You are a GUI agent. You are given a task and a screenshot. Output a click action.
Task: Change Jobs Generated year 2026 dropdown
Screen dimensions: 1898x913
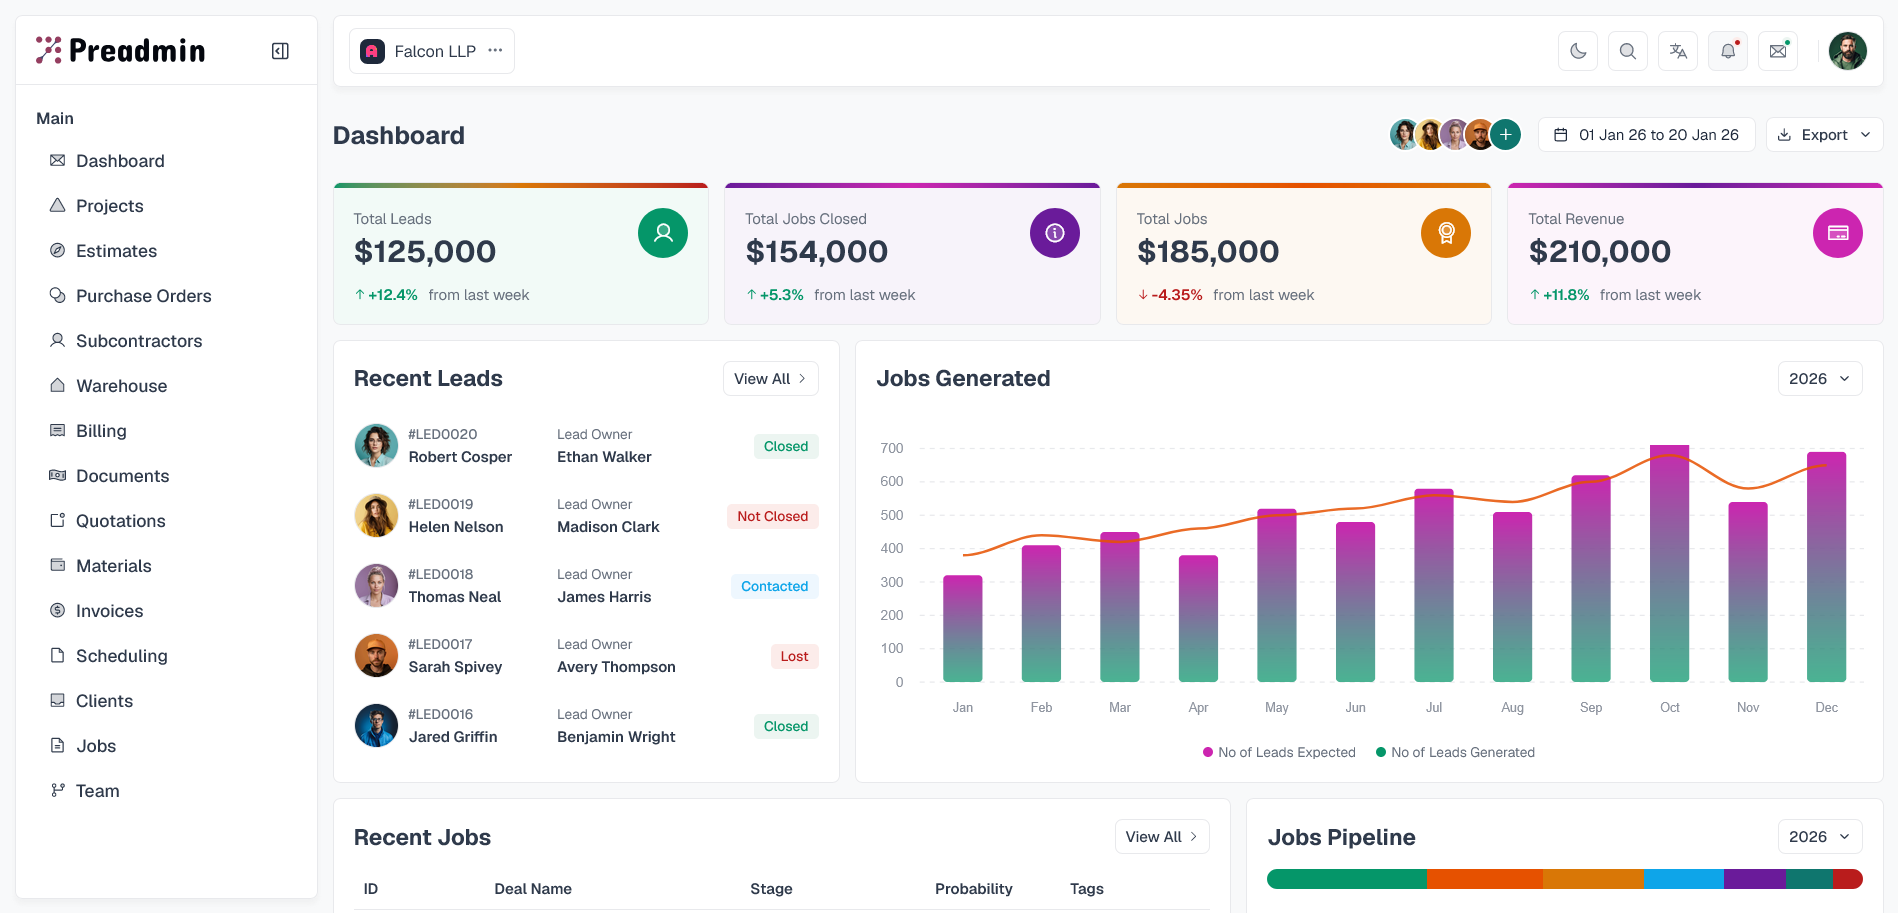pyautogui.click(x=1820, y=378)
